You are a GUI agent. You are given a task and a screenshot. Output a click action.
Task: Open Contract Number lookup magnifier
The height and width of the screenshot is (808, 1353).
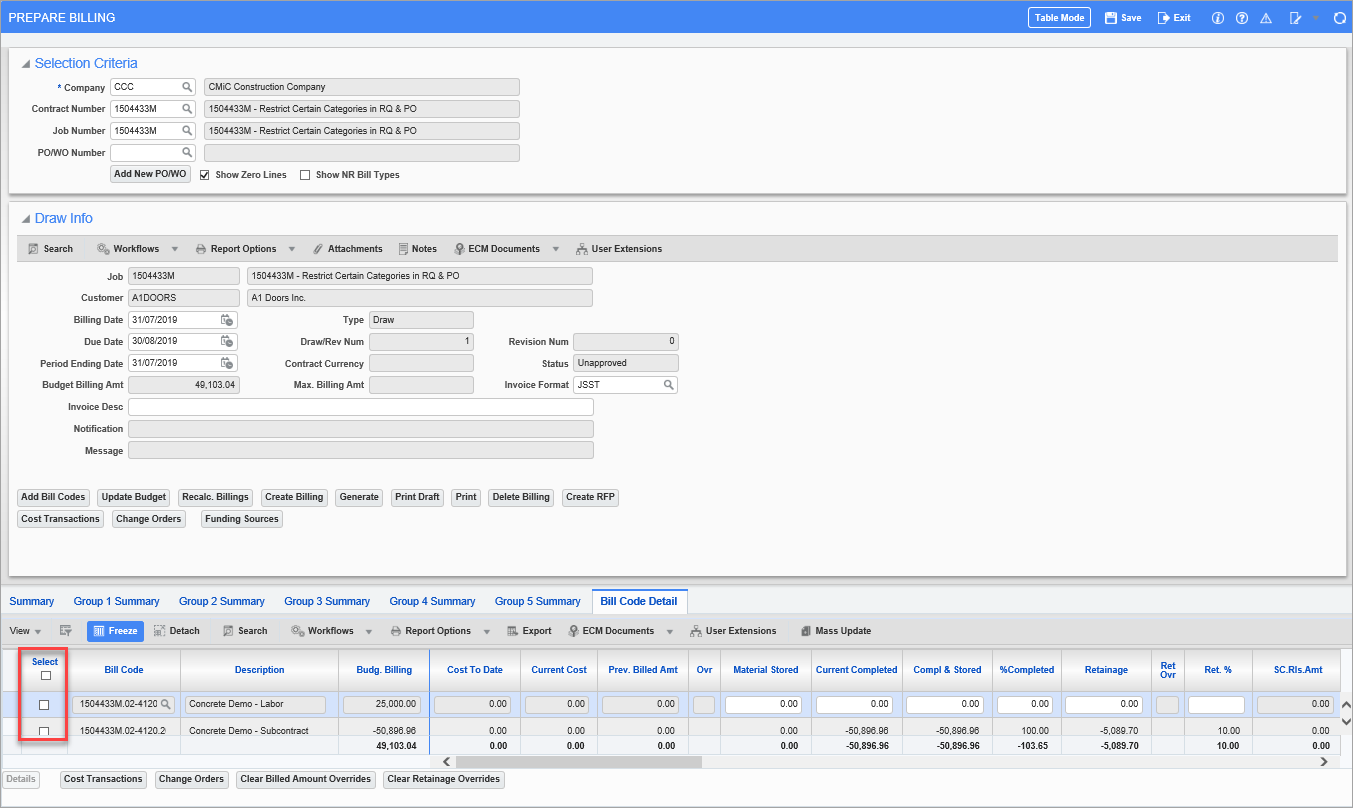click(x=187, y=109)
